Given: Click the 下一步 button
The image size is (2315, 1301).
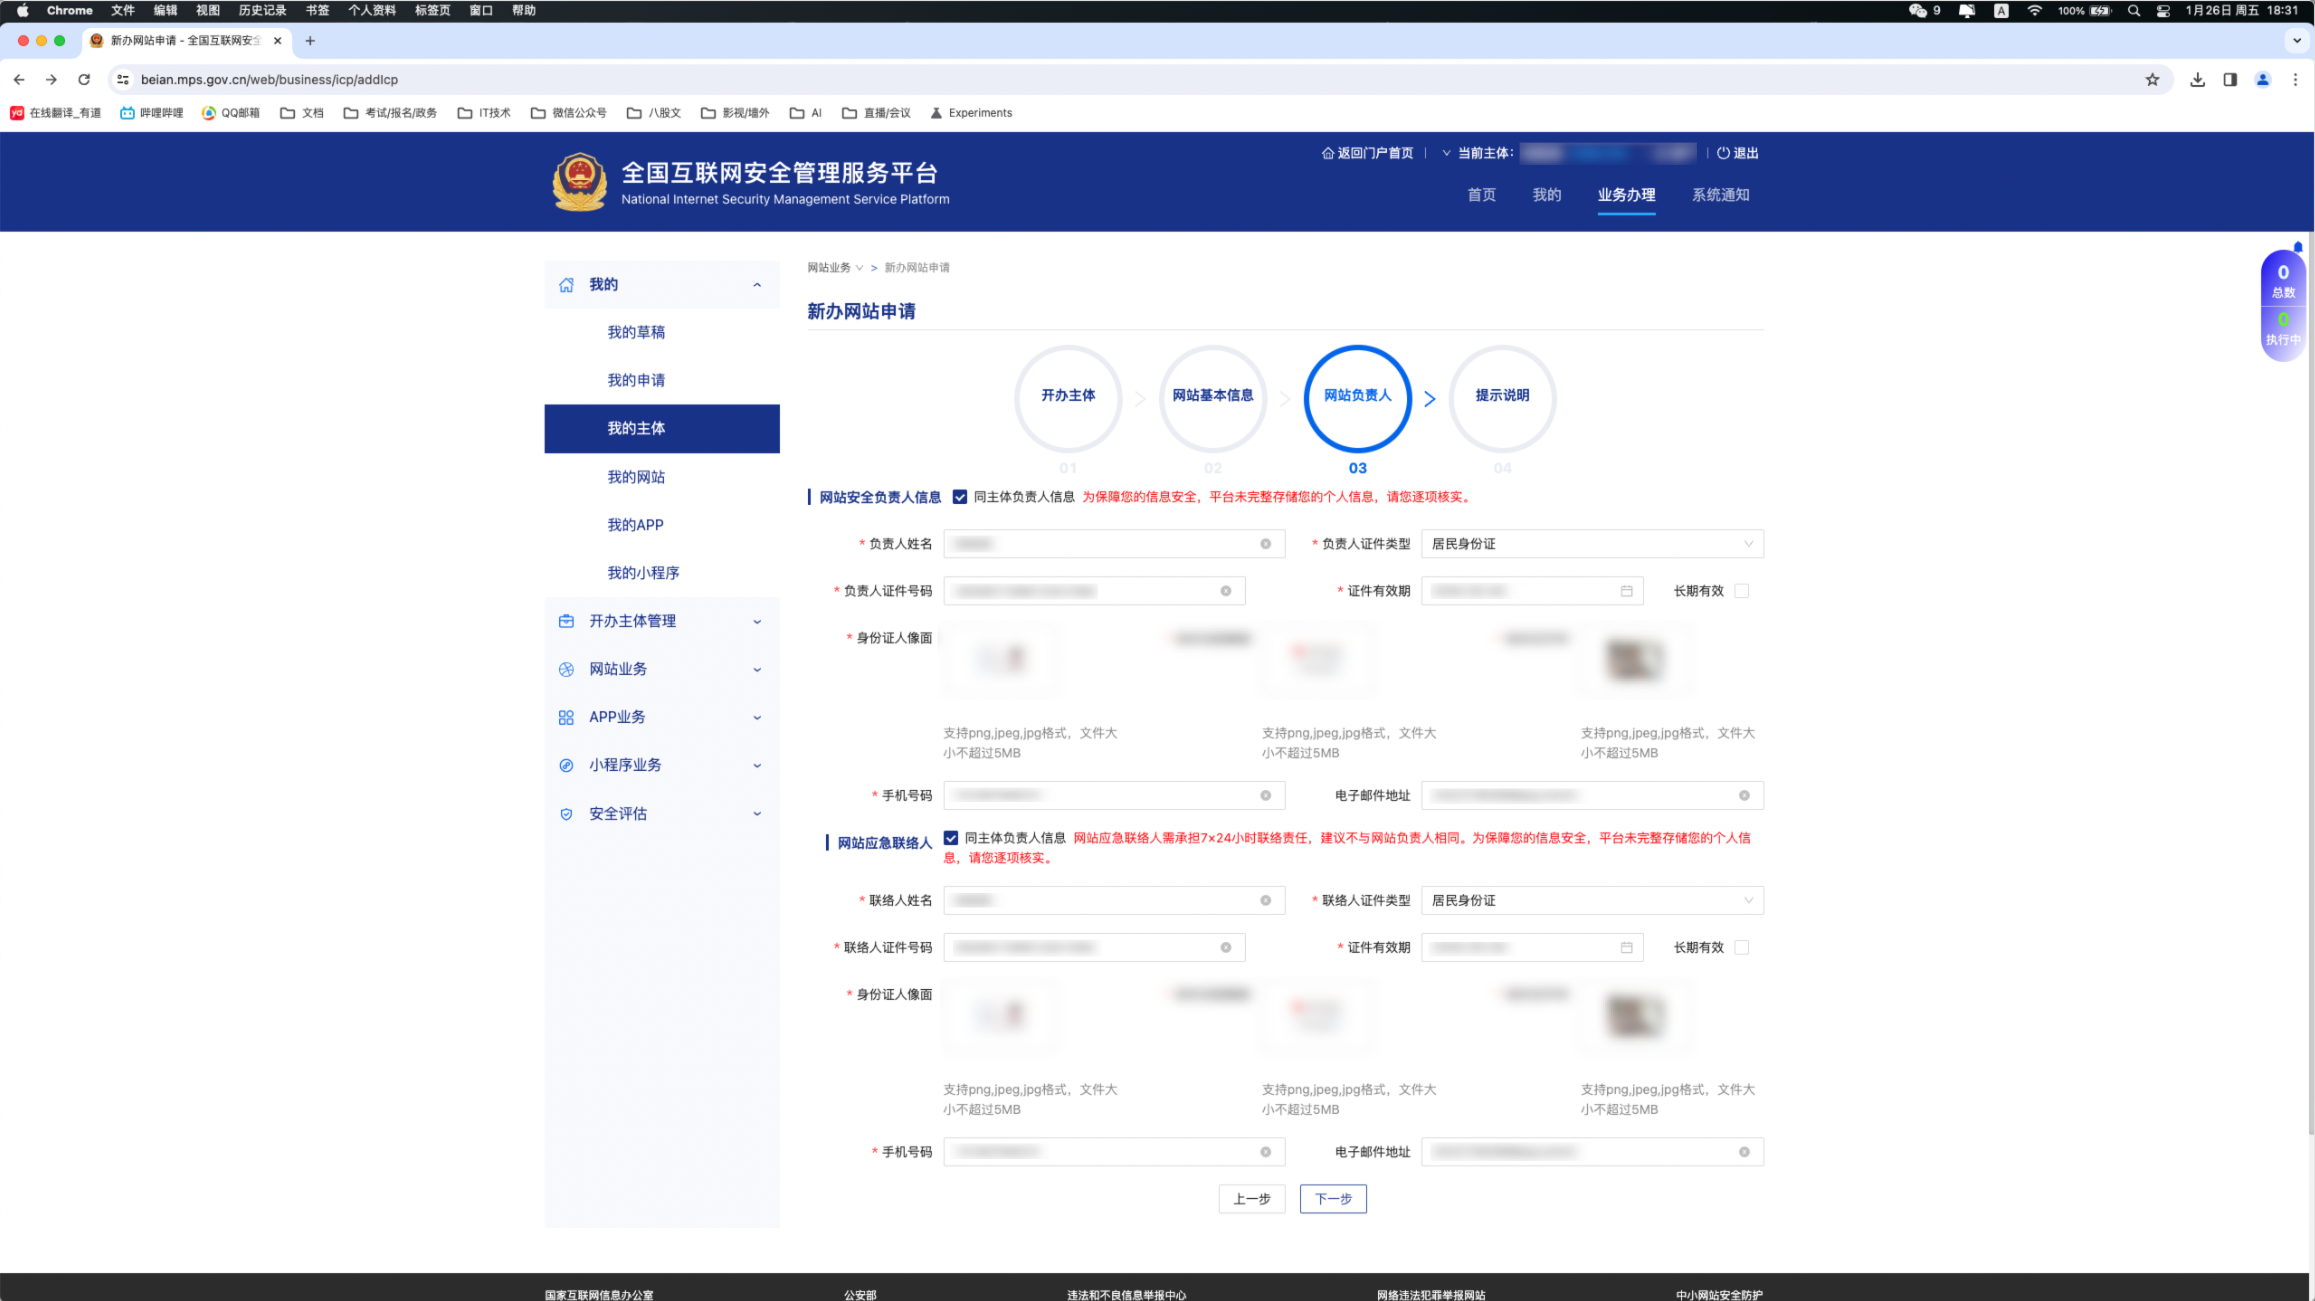Looking at the screenshot, I should point(1332,1198).
